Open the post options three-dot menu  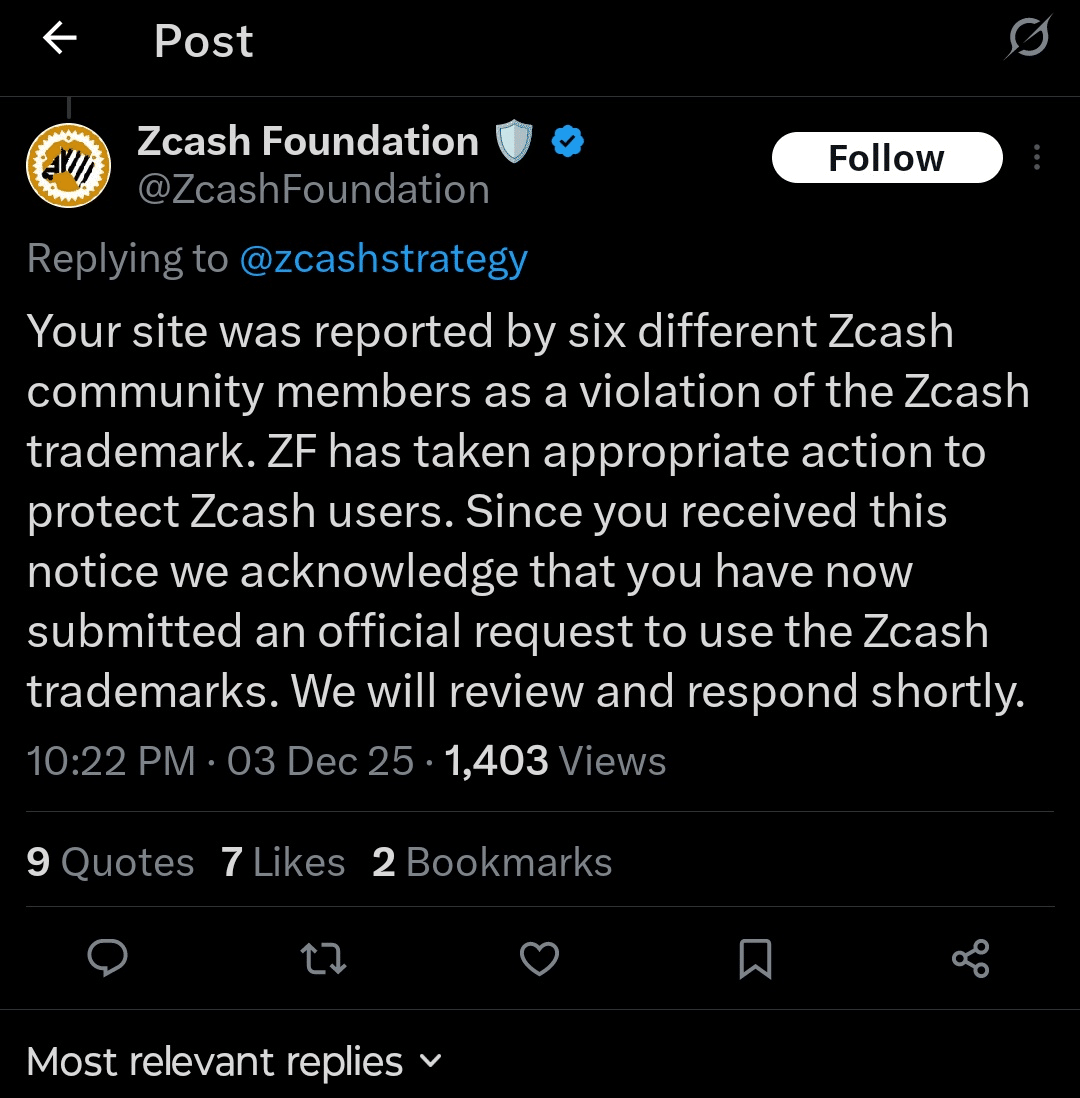tap(1037, 157)
